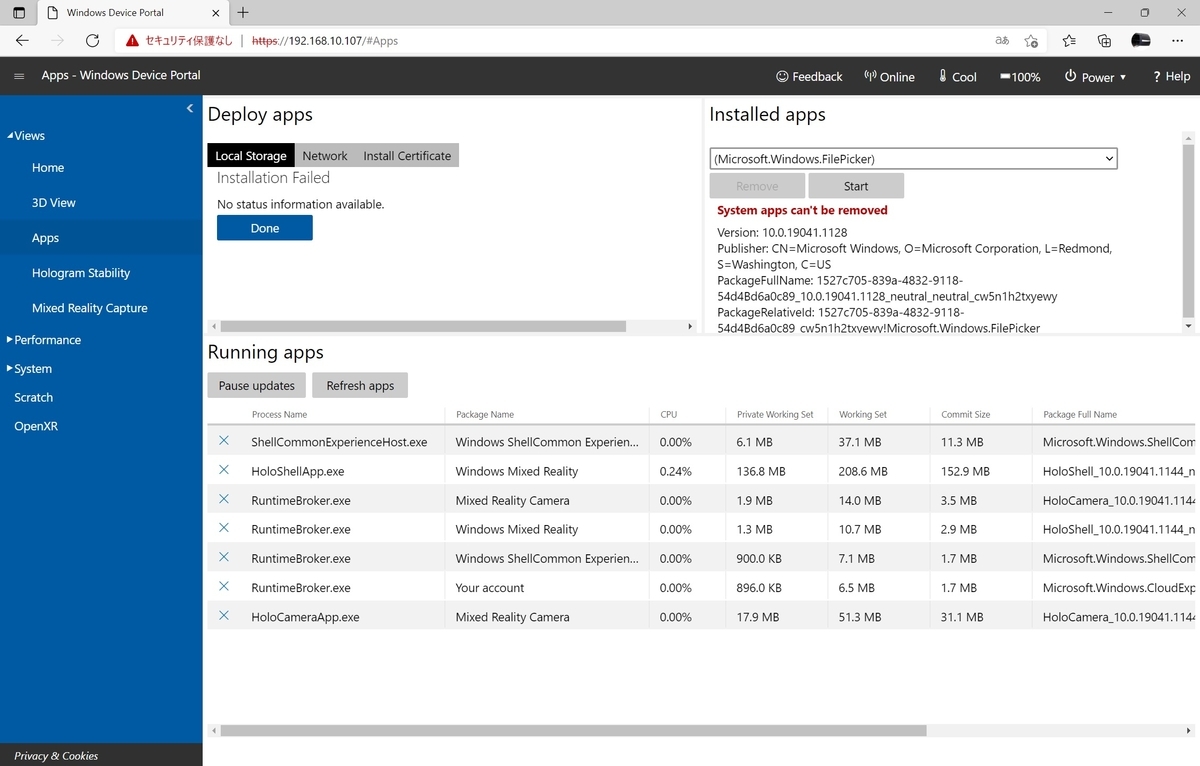Terminate Mixed Reality Camera RuntimeBroker with X
1200x766 pixels.
(x=224, y=499)
